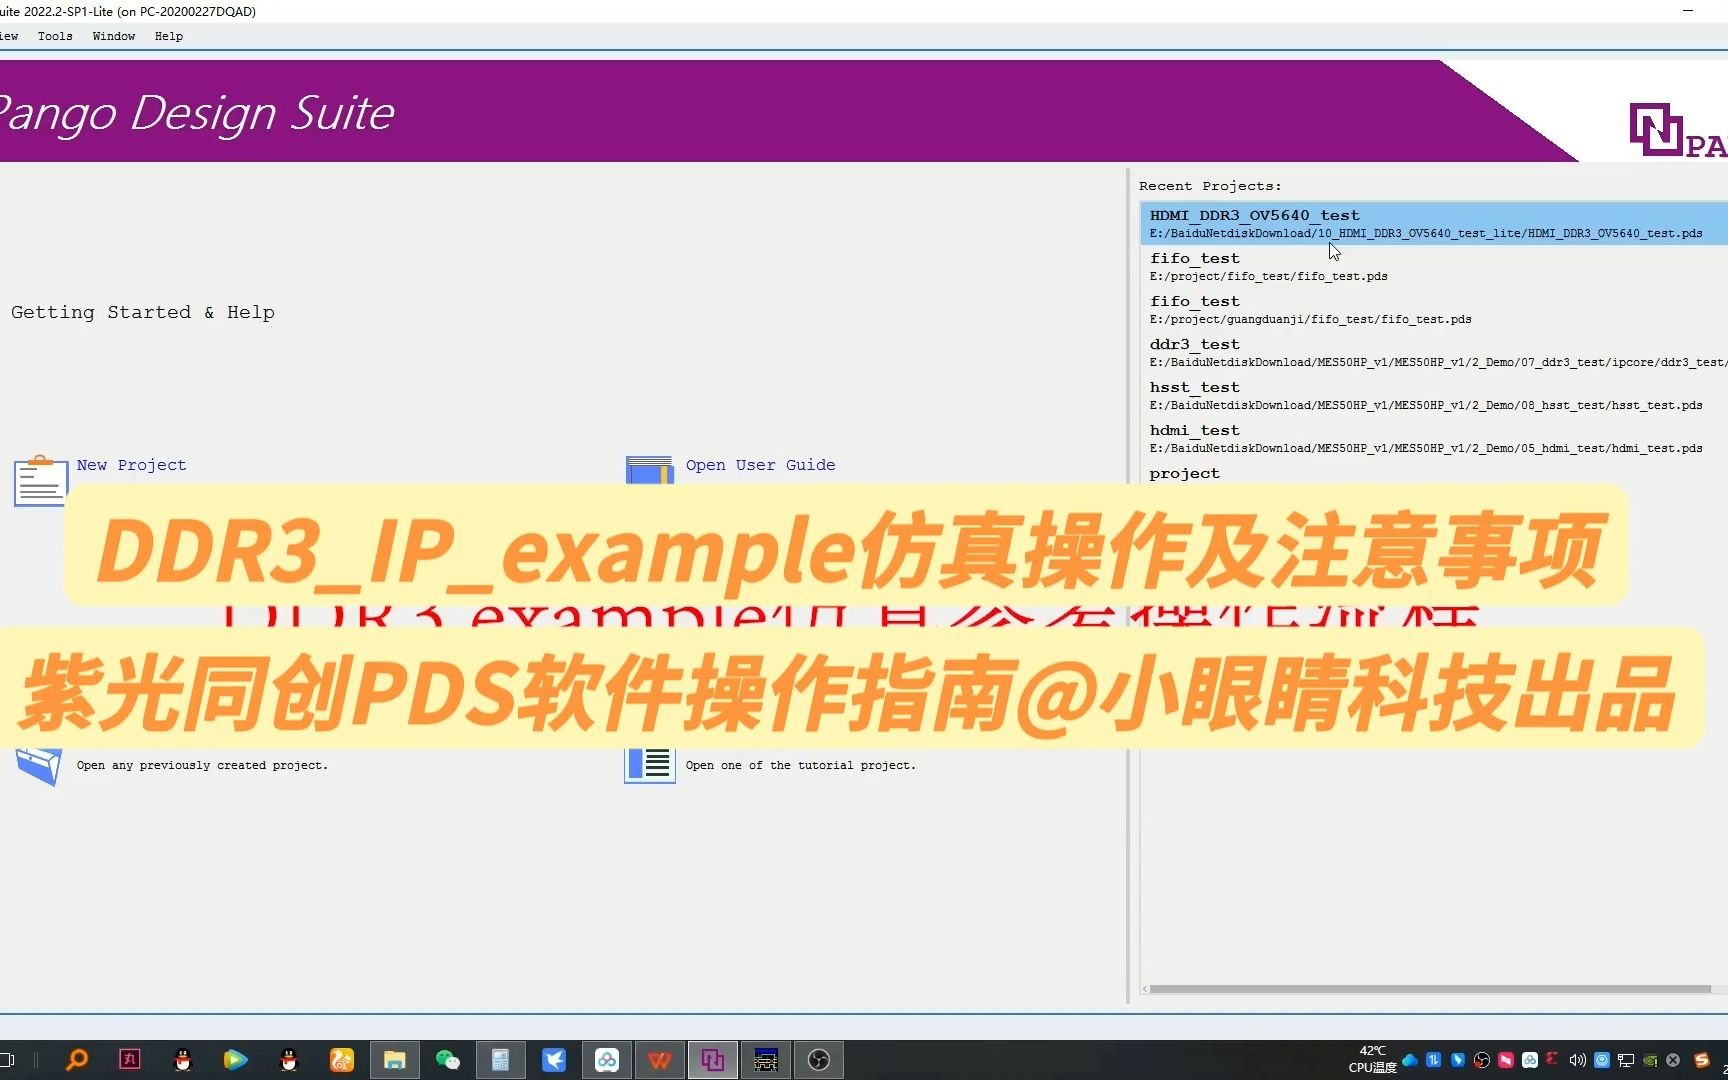
Task: Select HDMI_DDR3_OV5640_test recent project
Action: (1434, 223)
